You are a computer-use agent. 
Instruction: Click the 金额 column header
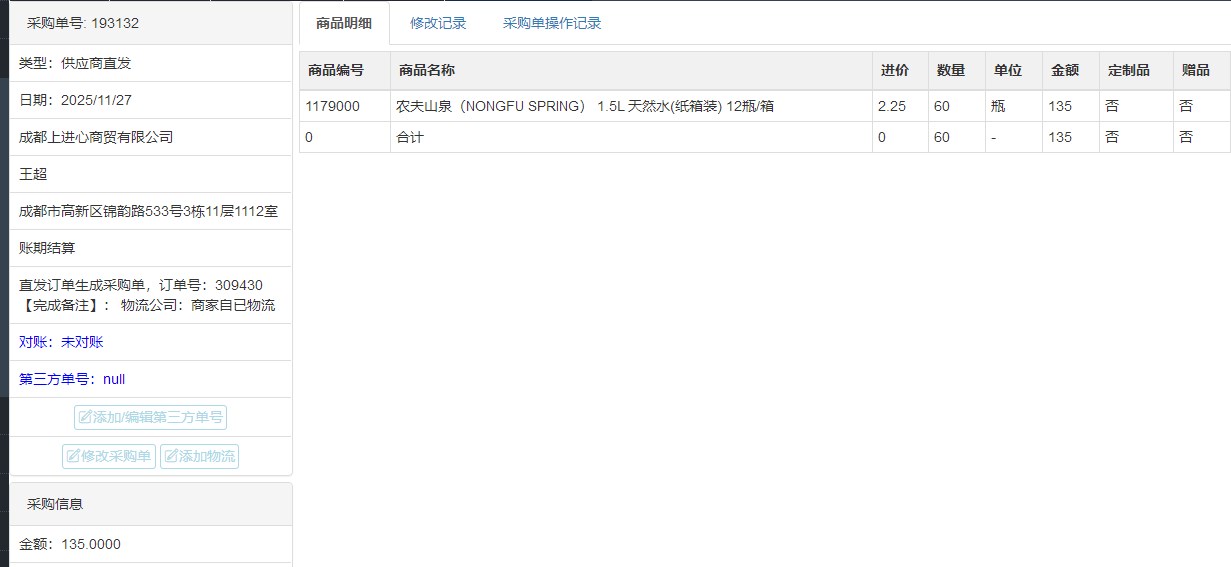(1065, 71)
